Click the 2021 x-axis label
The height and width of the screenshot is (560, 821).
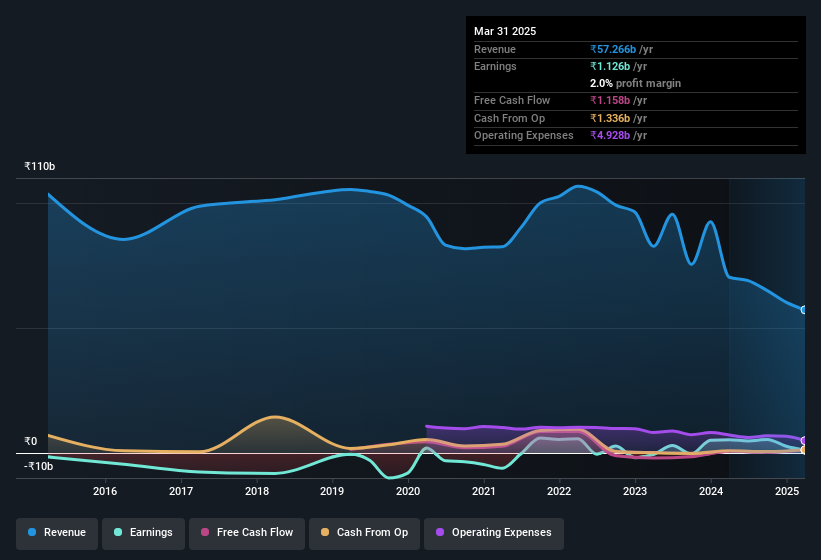pos(484,491)
